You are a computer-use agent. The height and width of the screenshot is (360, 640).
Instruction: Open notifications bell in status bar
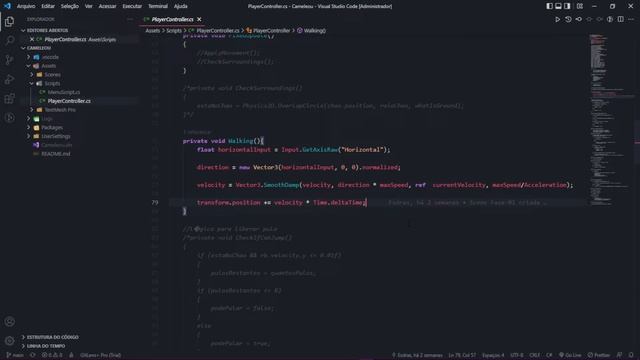tap(631, 355)
